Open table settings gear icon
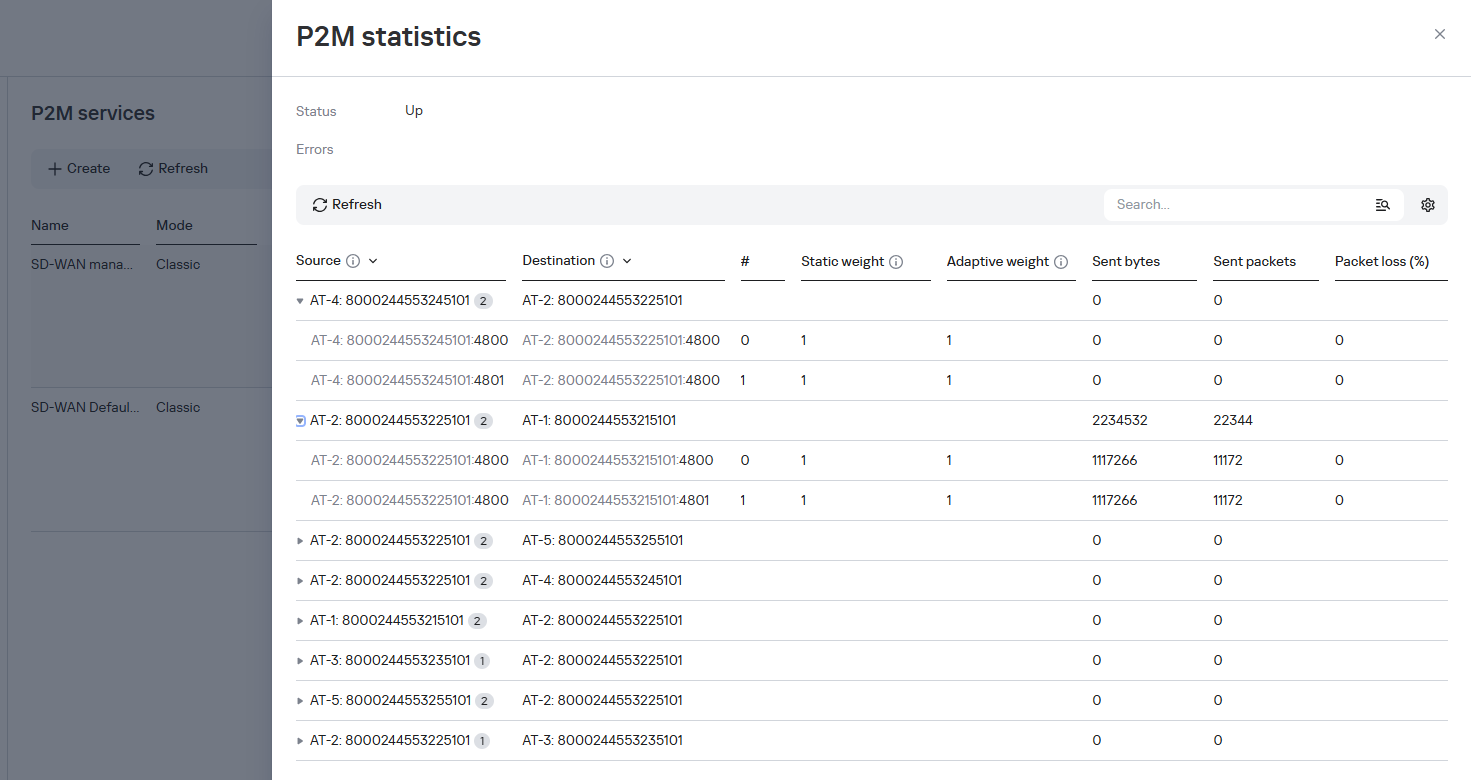1471x780 pixels. pyautogui.click(x=1428, y=205)
